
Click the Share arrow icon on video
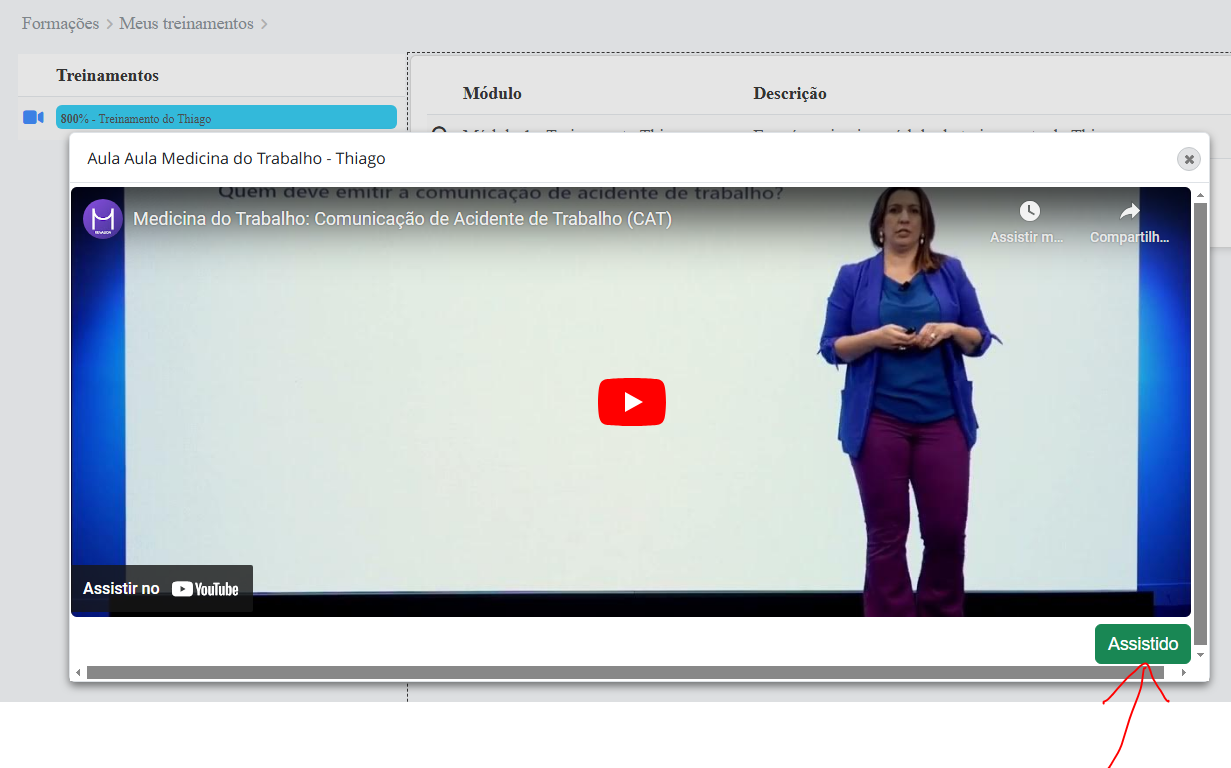[1129, 211]
